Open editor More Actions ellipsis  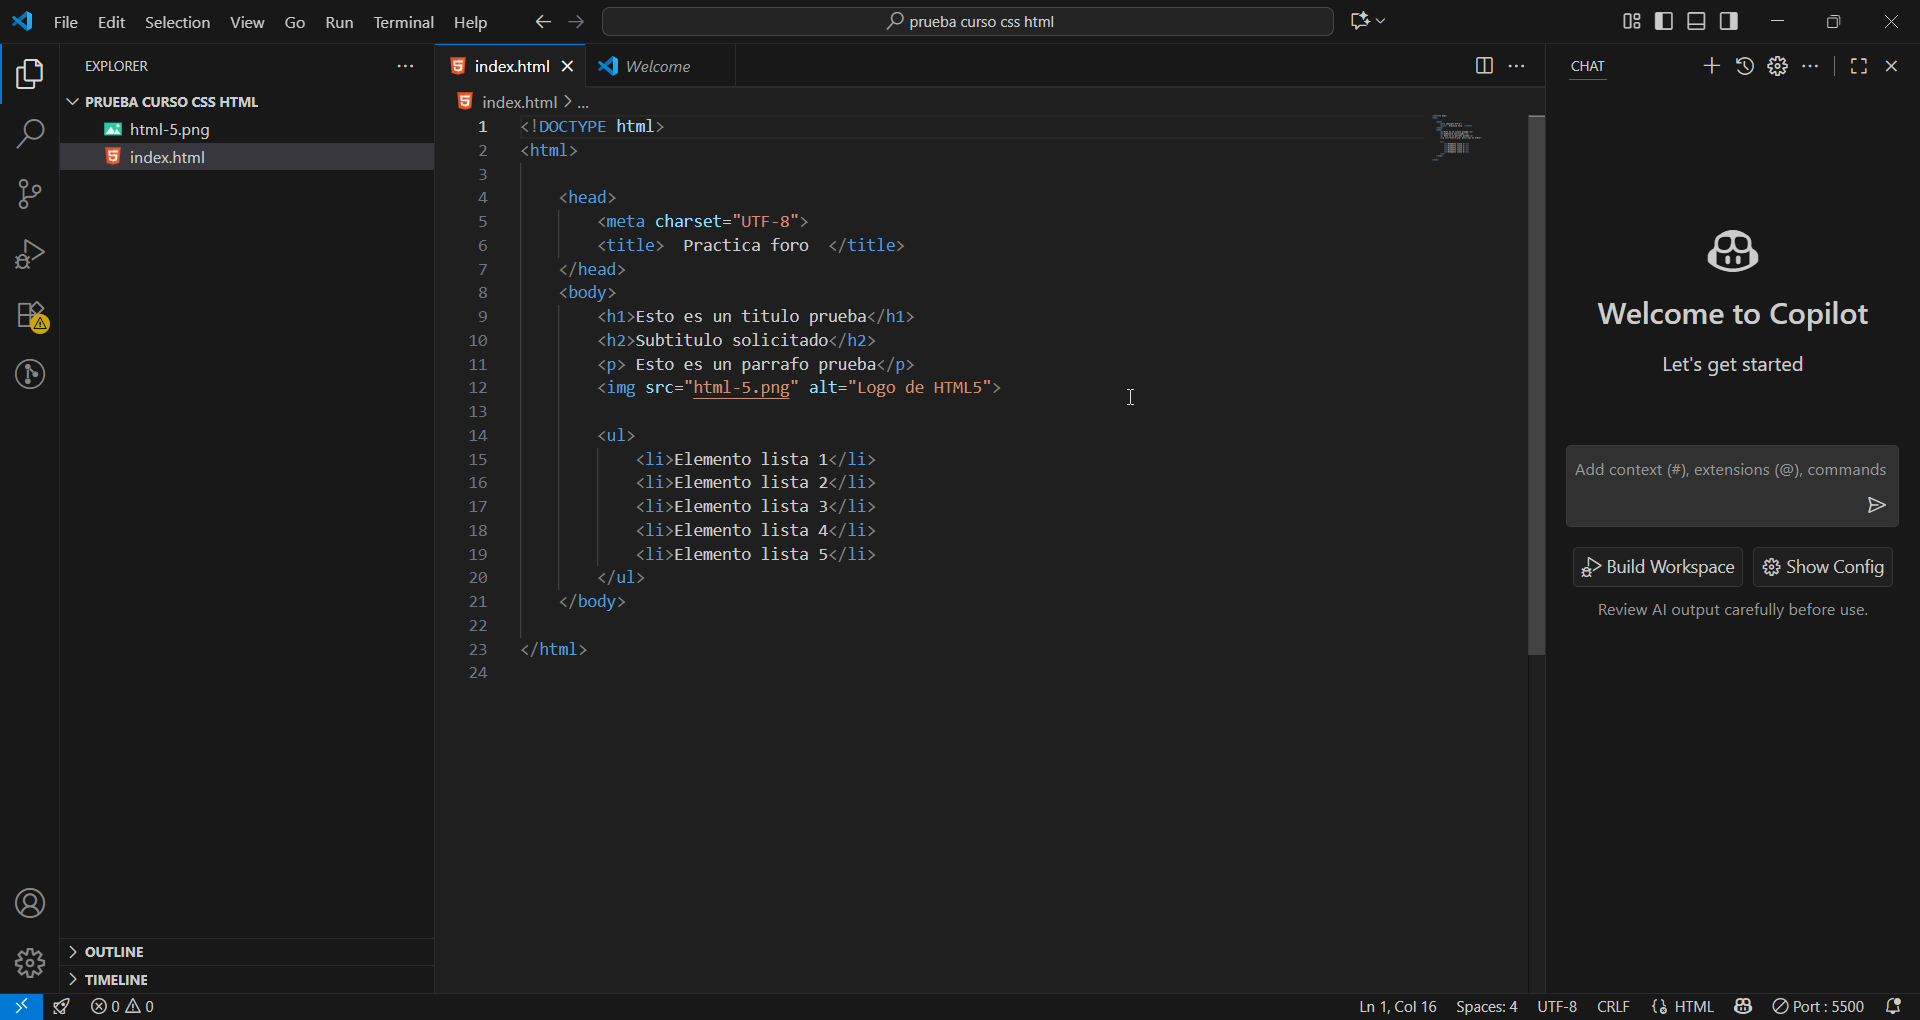click(x=1517, y=66)
